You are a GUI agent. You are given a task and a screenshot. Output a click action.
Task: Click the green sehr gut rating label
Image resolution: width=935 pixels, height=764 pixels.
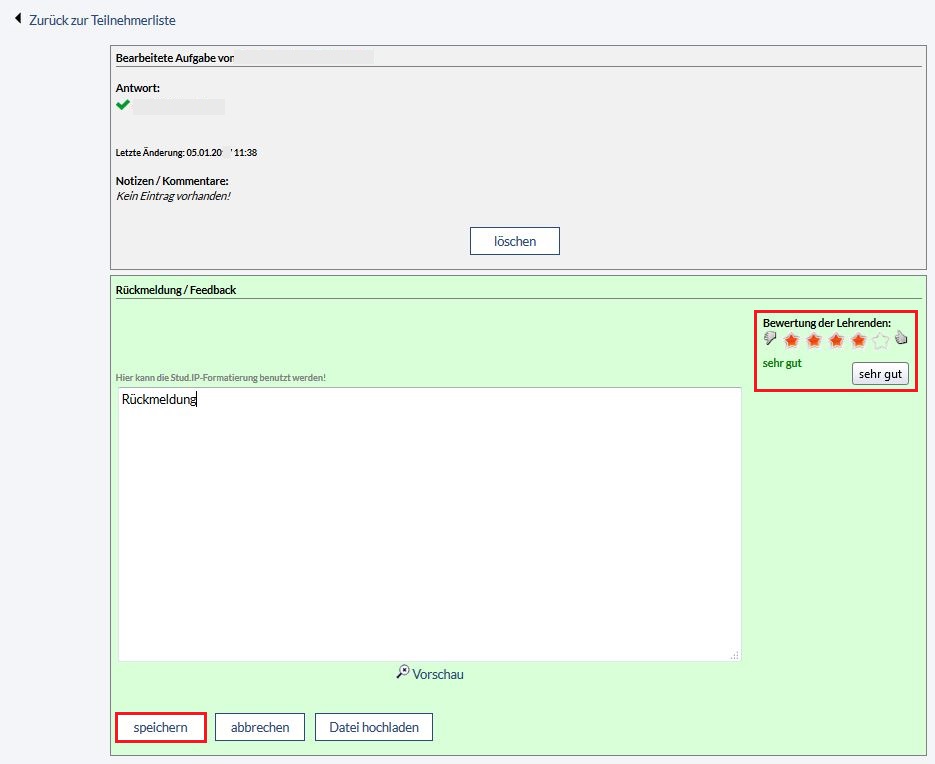click(782, 363)
